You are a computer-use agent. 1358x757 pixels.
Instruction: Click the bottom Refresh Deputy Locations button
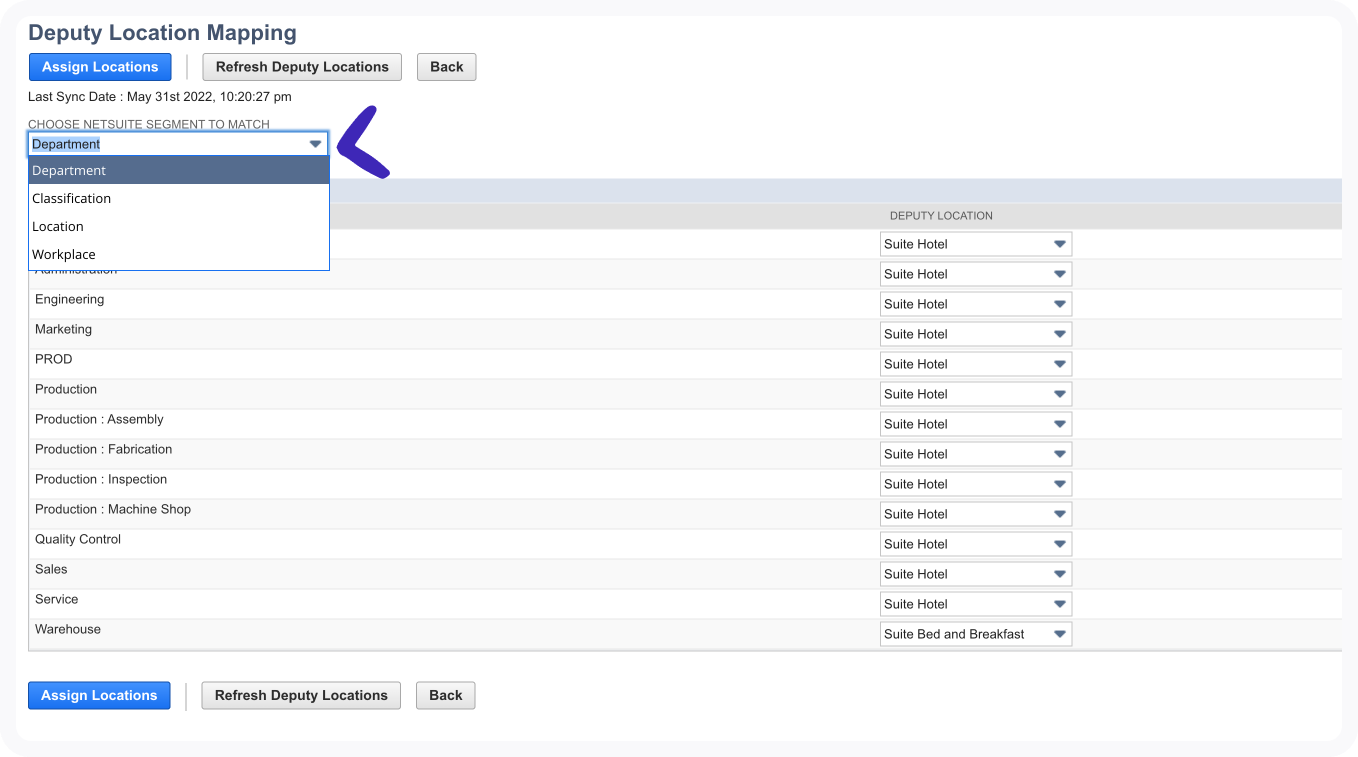(x=301, y=696)
